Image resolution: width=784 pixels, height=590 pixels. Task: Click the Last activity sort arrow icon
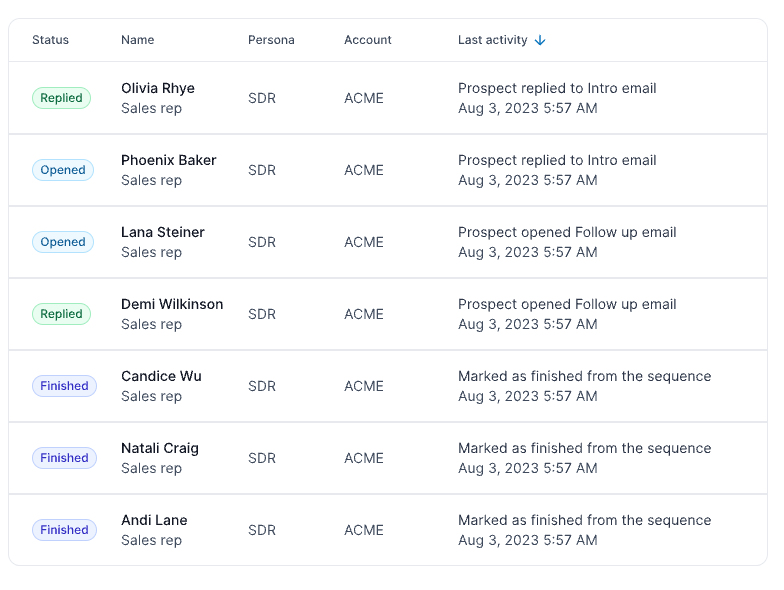pyautogui.click(x=541, y=40)
